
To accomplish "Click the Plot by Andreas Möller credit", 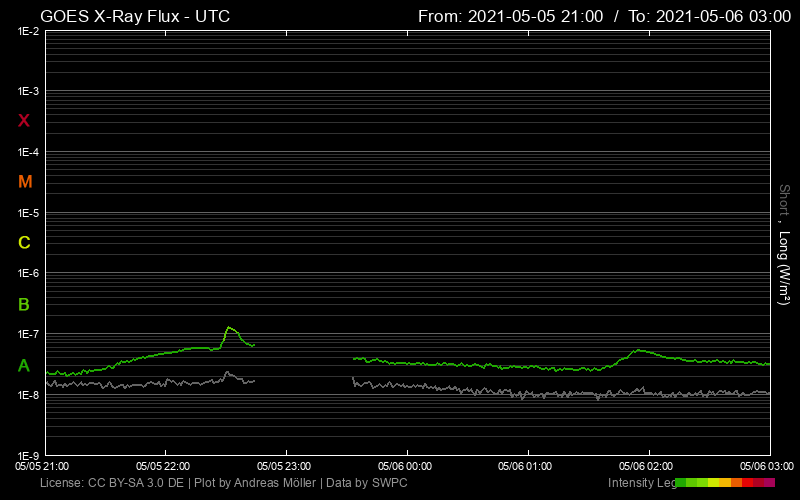I will pyautogui.click(x=255, y=483).
